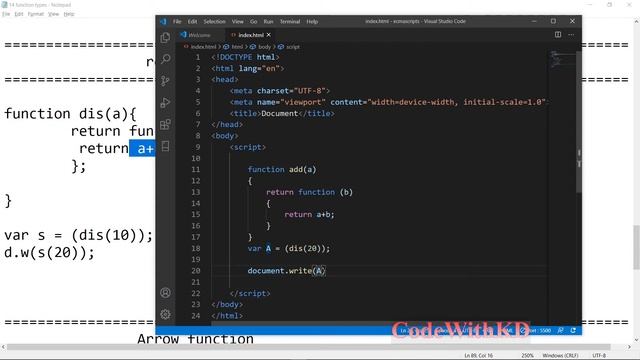Open the Terminal menu
The width and height of the screenshot is (640, 360).
tap(290, 21)
